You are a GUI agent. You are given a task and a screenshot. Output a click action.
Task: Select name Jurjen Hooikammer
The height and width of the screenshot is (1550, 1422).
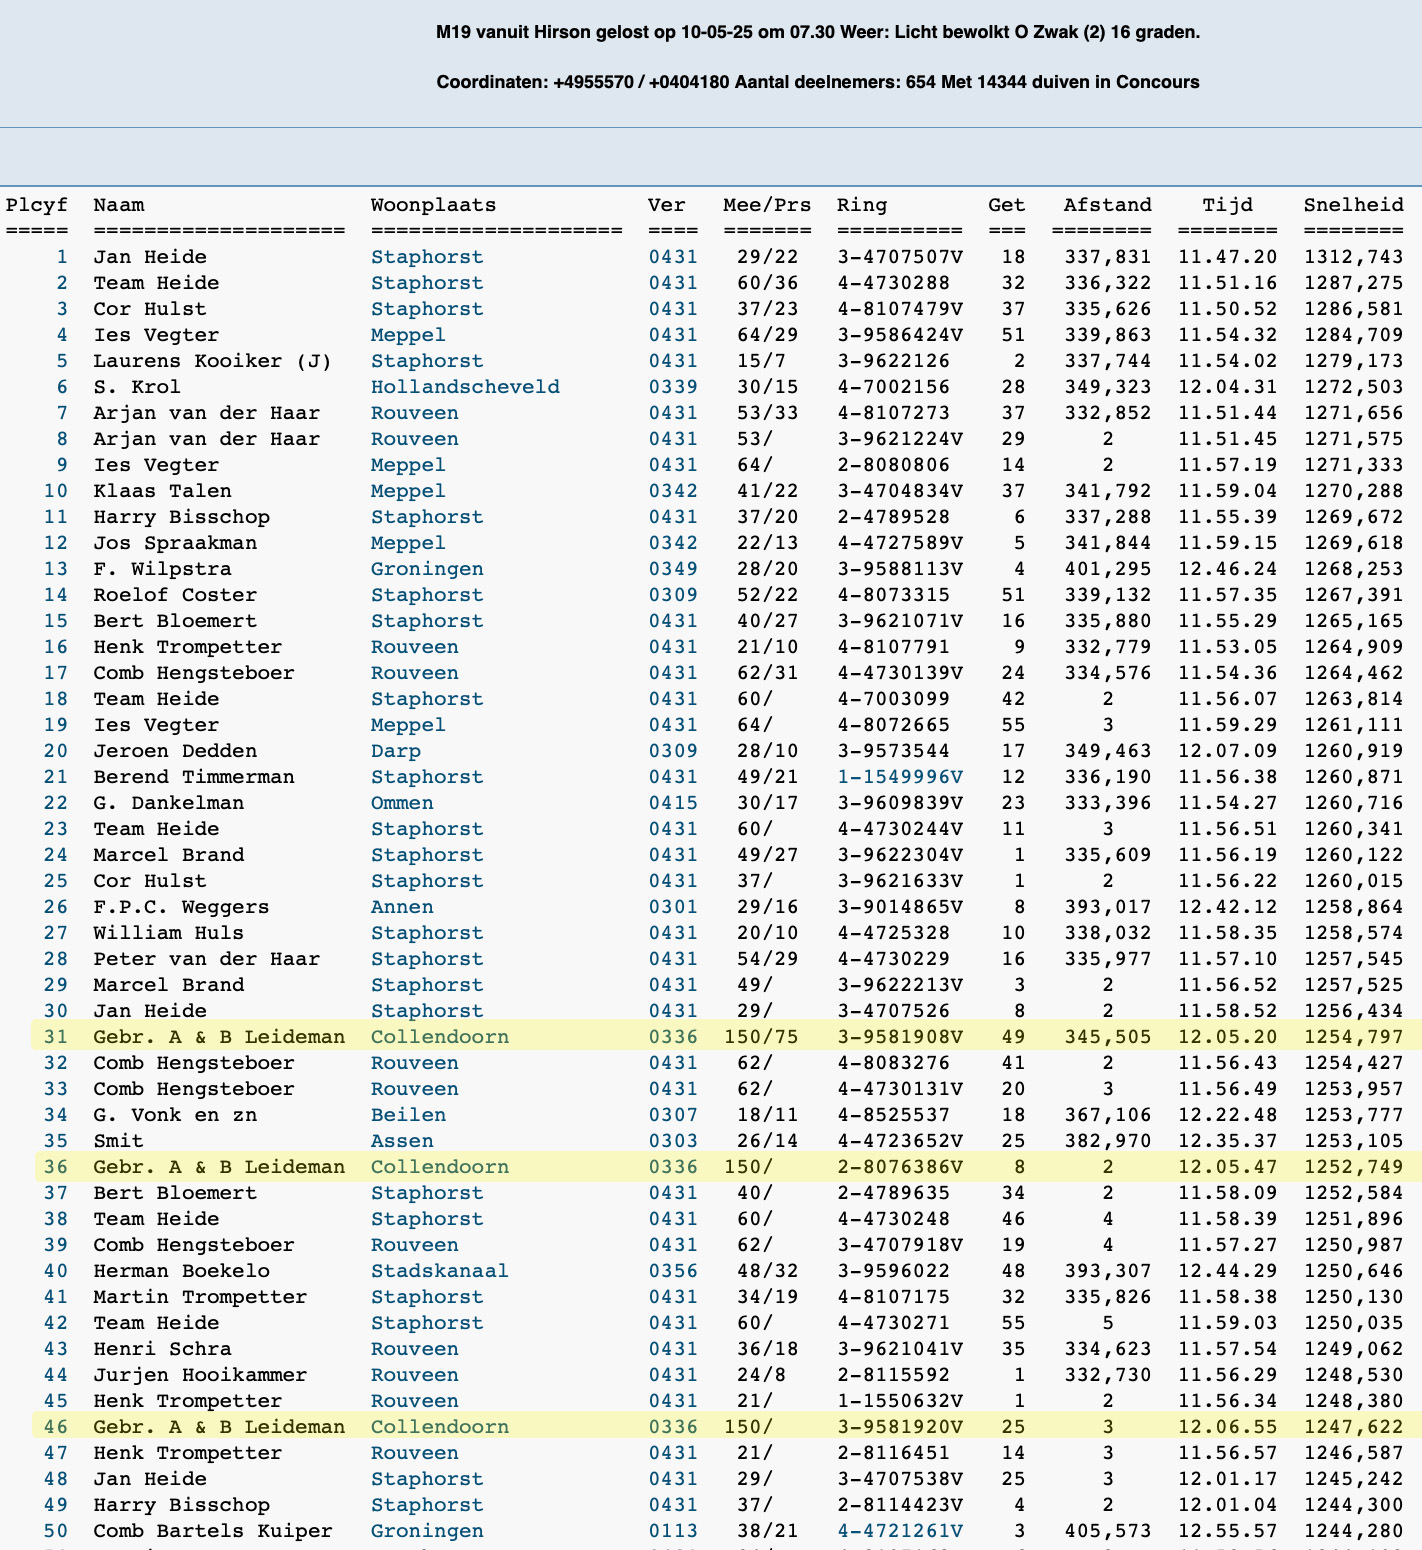[x=200, y=1375]
